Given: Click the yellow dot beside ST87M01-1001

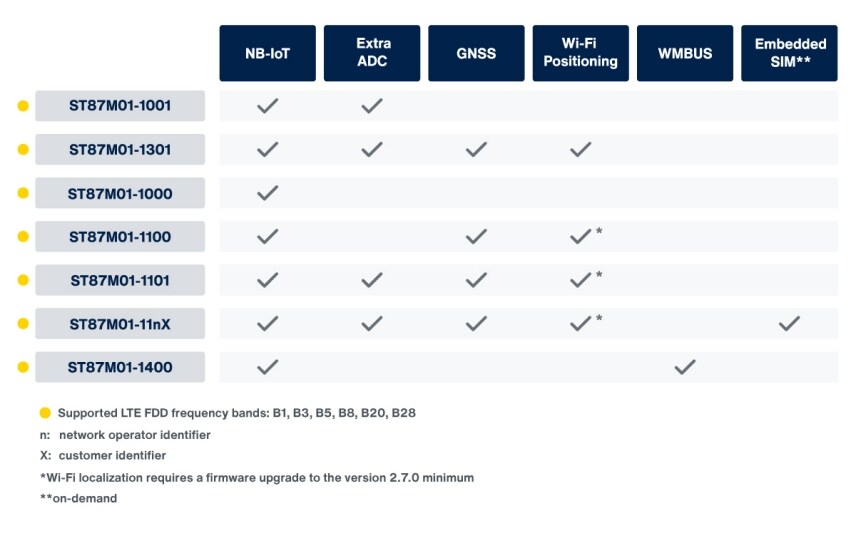Looking at the screenshot, I should coord(23,106).
